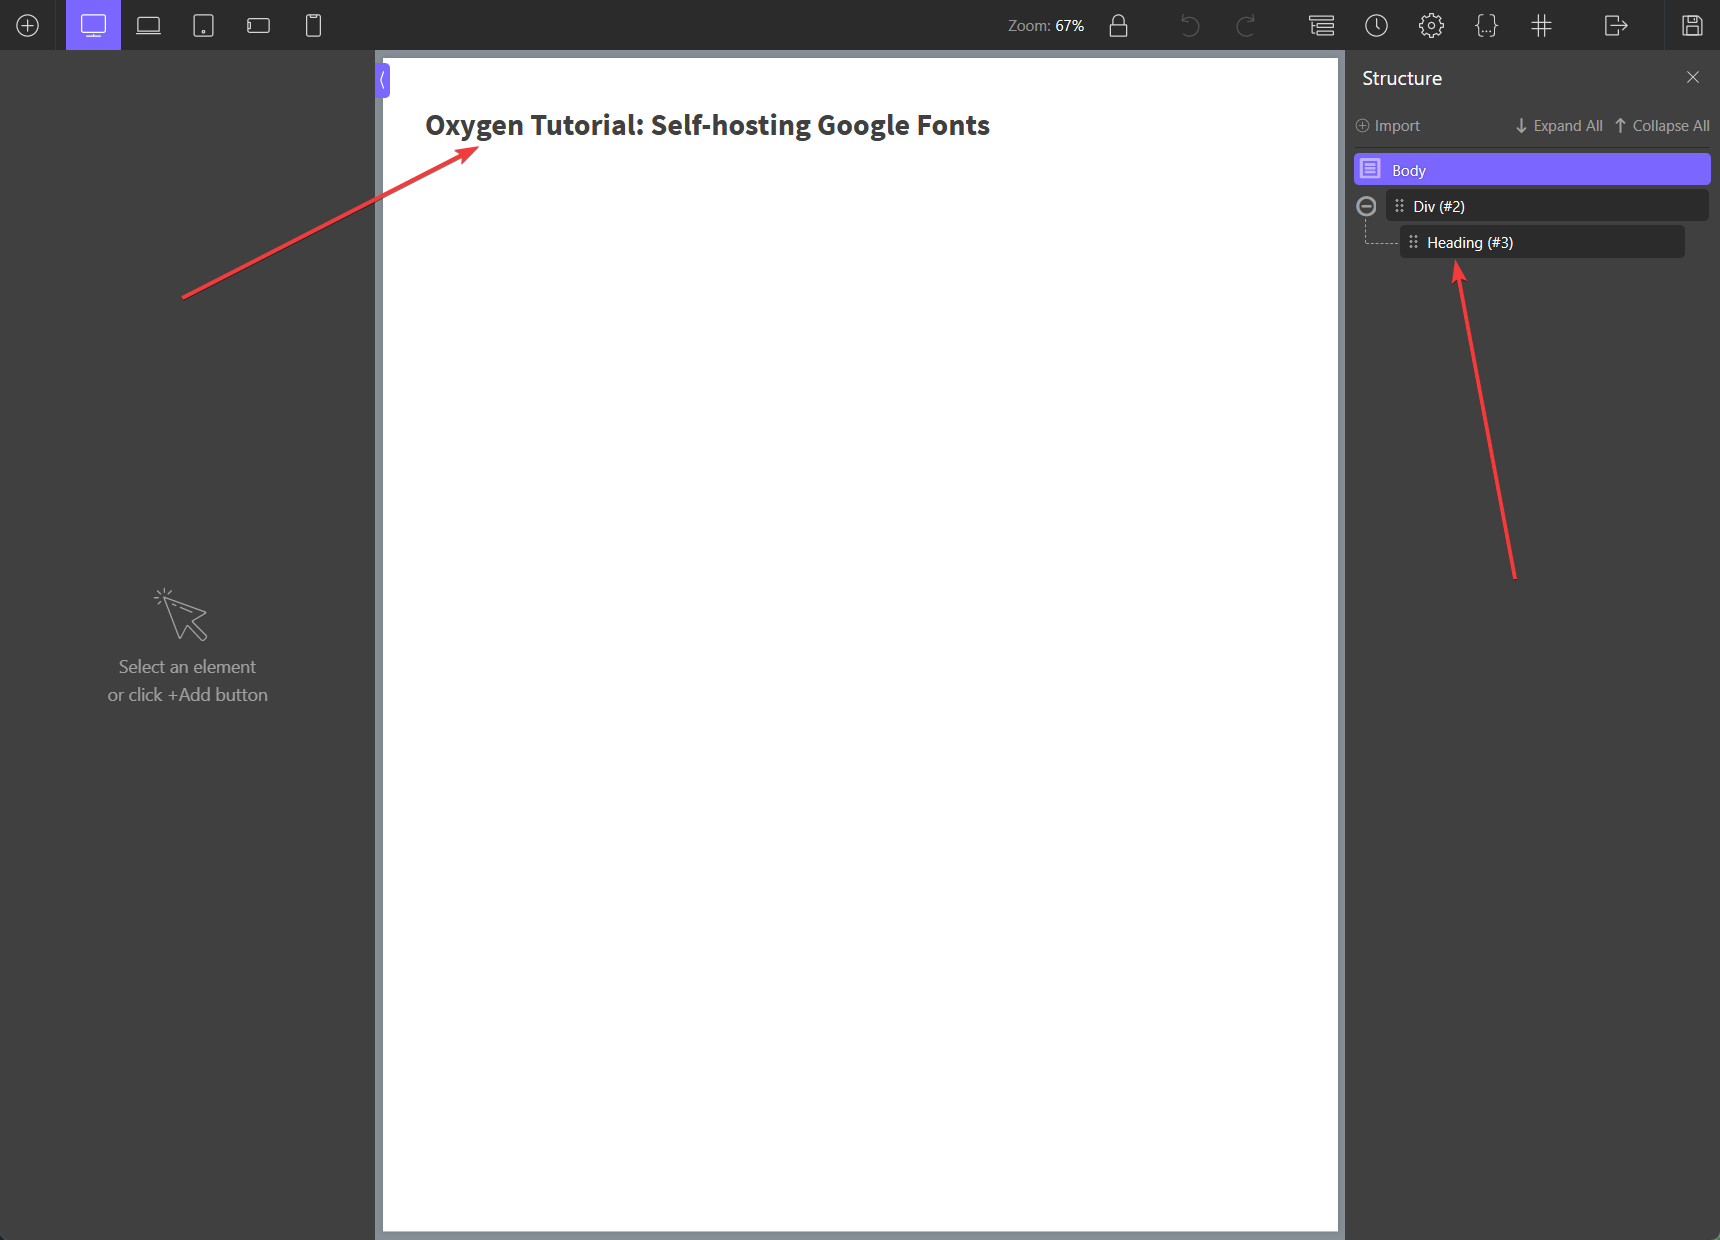The width and height of the screenshot is (1720, 1240).
Task: Click Collapse All
Action: pyautogui.click(x=1662, y=126)
